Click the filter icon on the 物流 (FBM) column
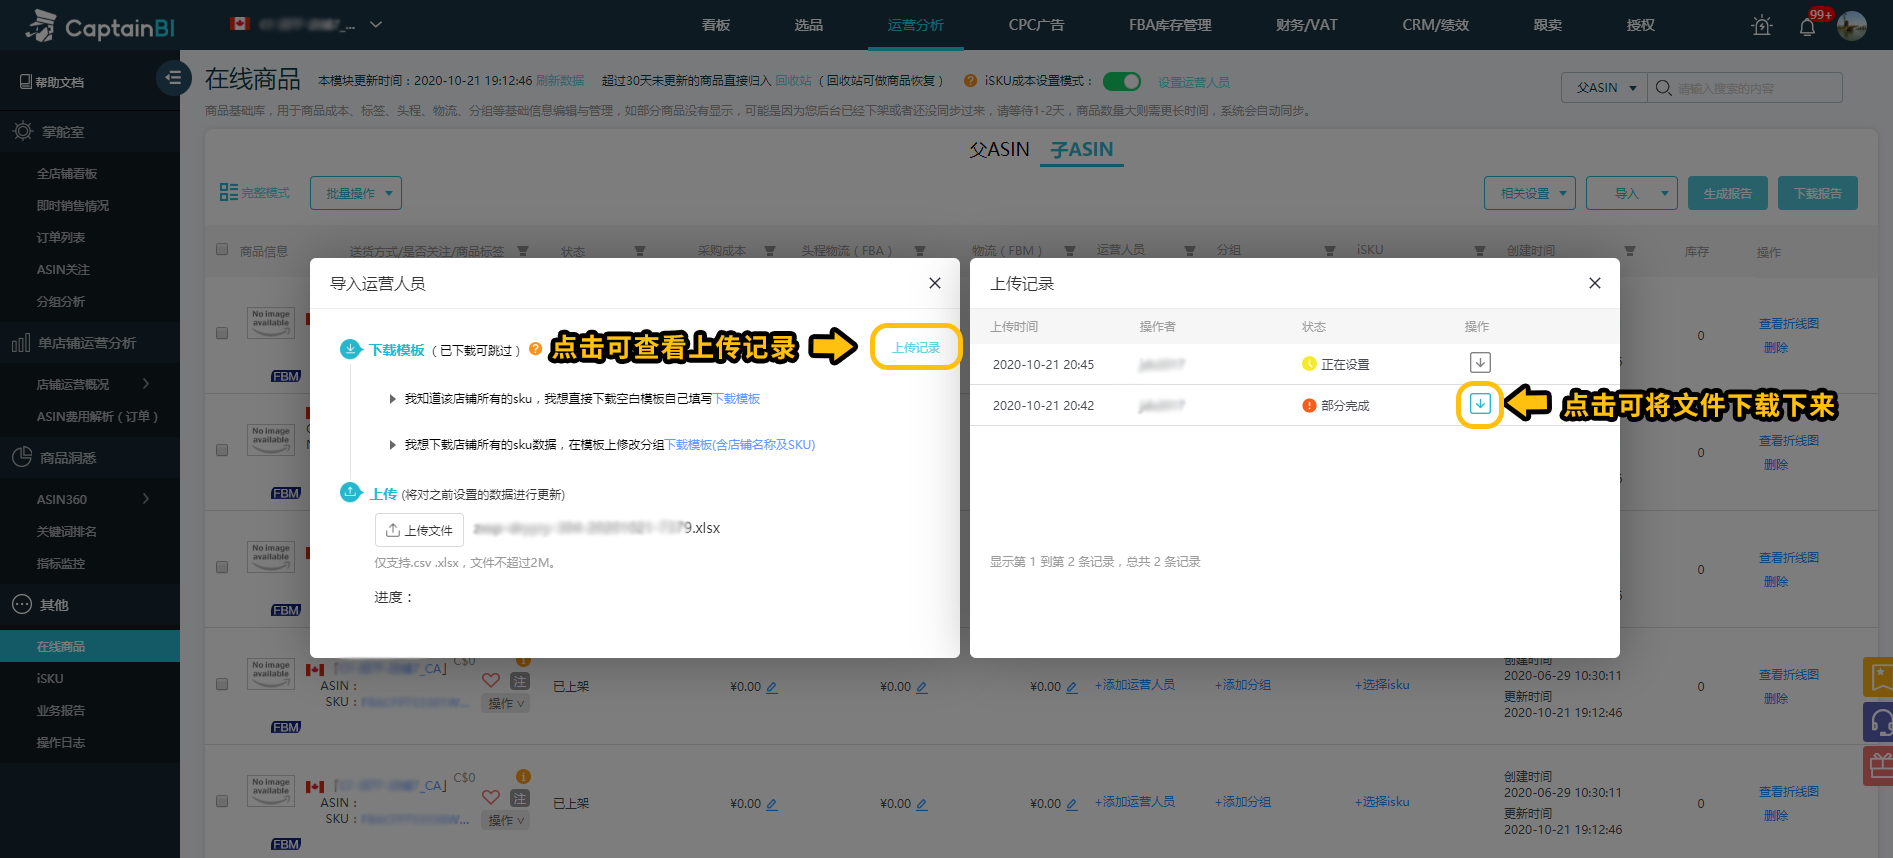 (1069, 251)
